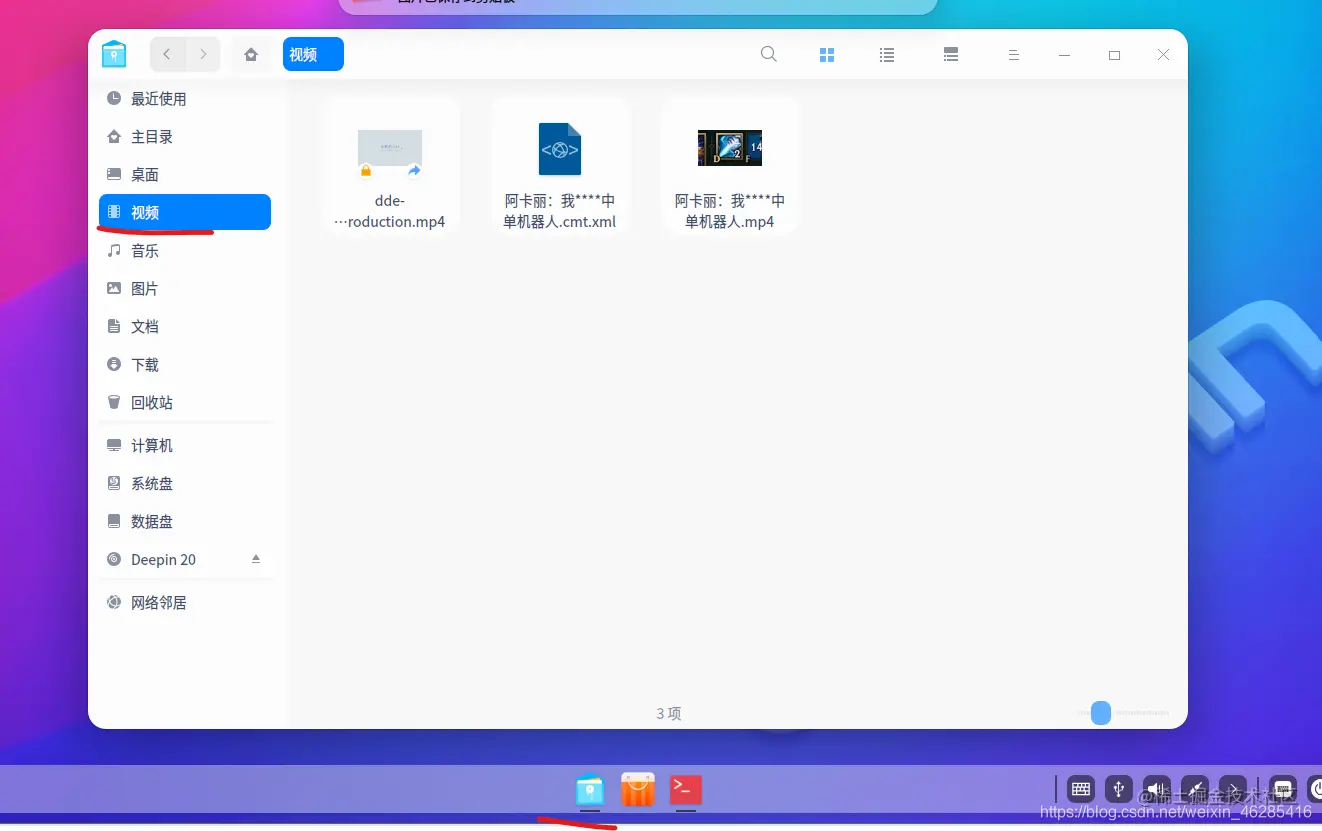Adjust the icon size slider
This screenshot has height=831, width=1322.
(x=1101, y=713)
